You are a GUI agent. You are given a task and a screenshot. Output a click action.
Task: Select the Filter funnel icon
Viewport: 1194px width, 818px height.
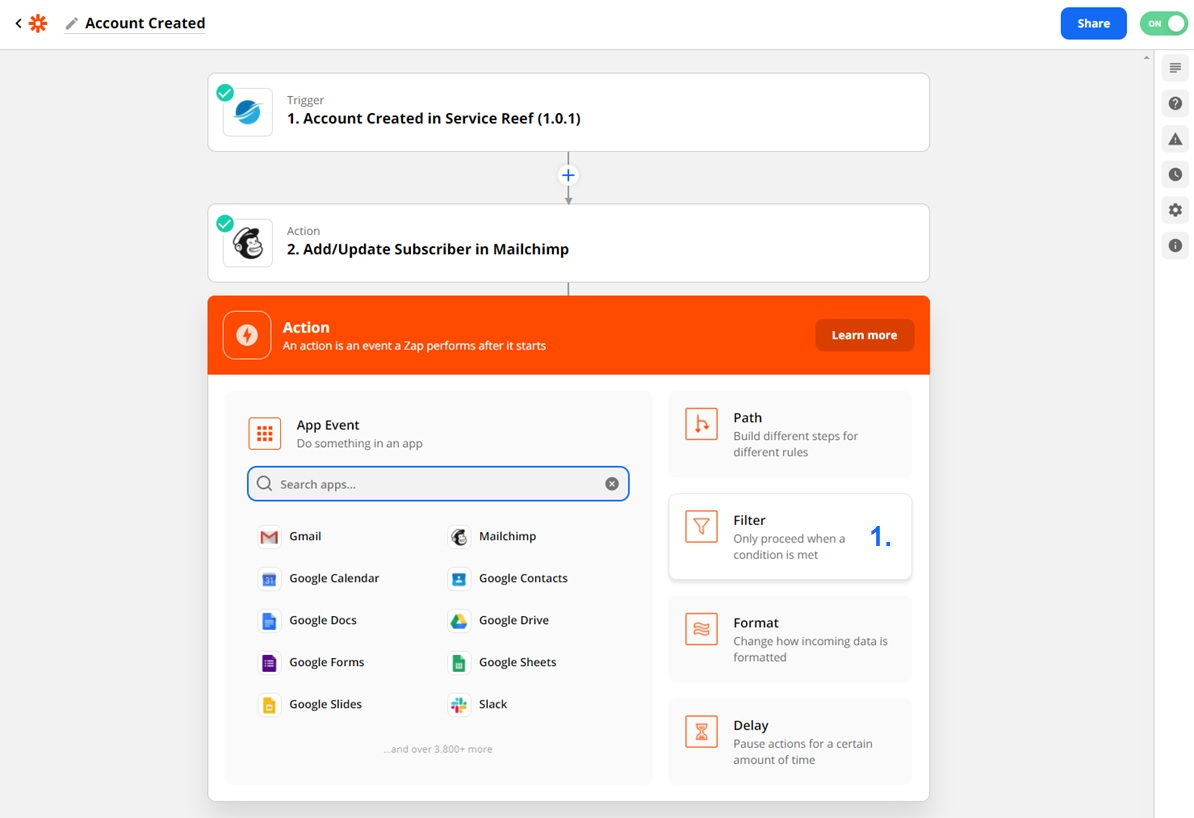click(701, 526)
